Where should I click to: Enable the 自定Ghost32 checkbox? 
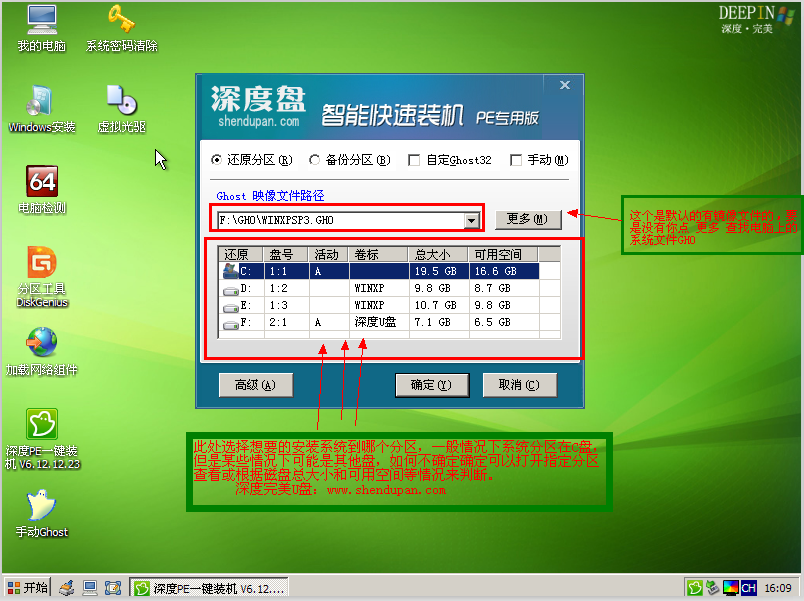point(416,160)
